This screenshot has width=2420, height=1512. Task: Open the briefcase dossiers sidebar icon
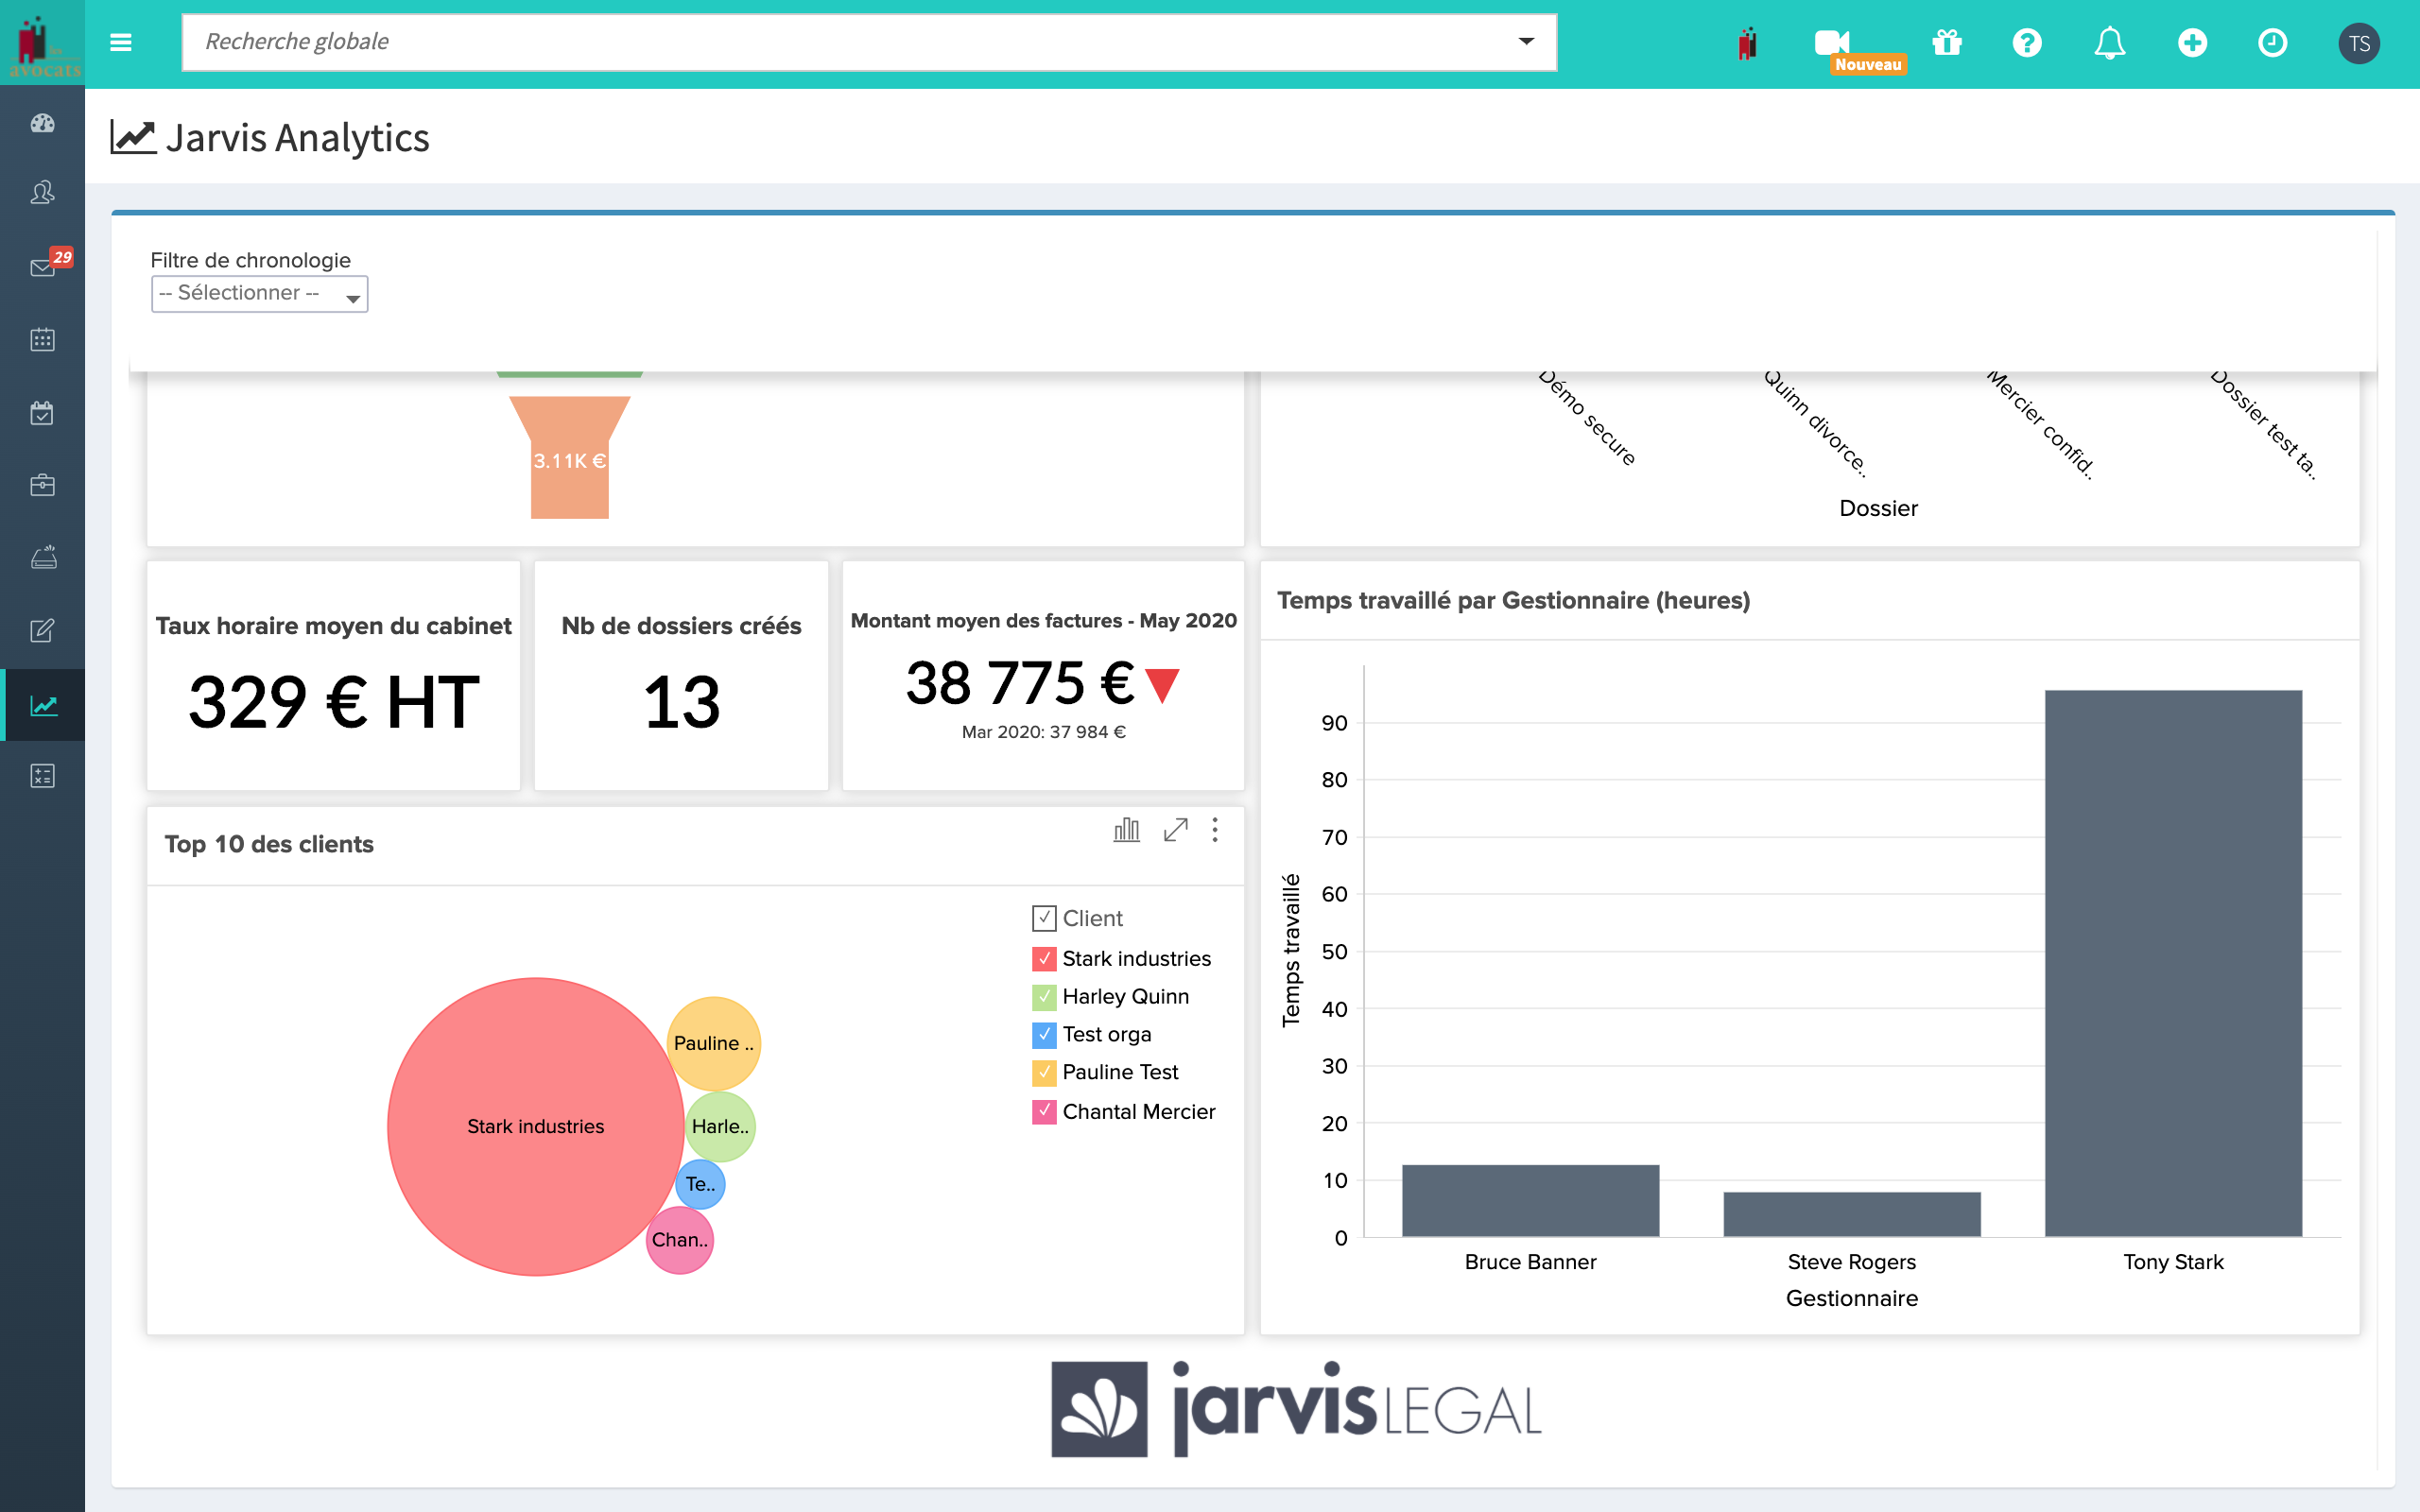click(x=42, y=485)
